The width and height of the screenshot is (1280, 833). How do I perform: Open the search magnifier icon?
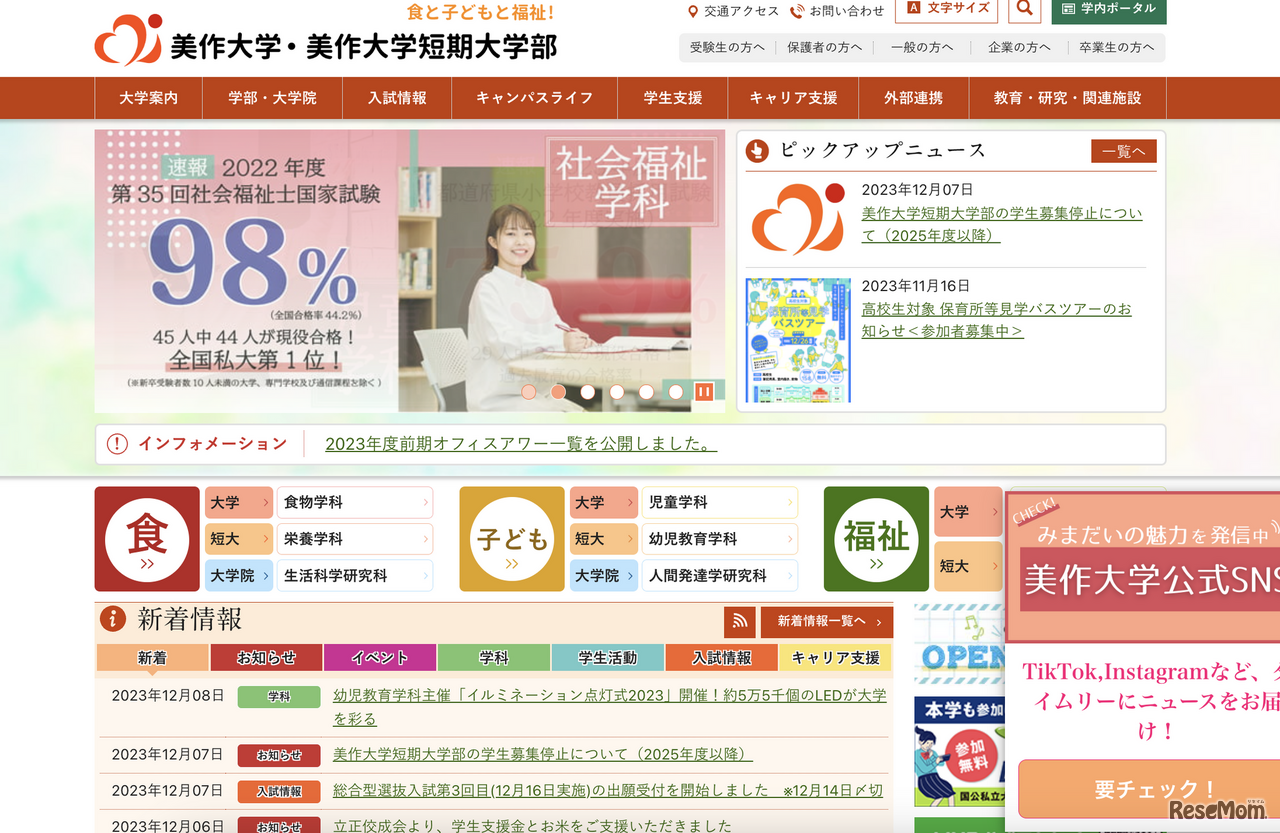tap(1024, 11)
